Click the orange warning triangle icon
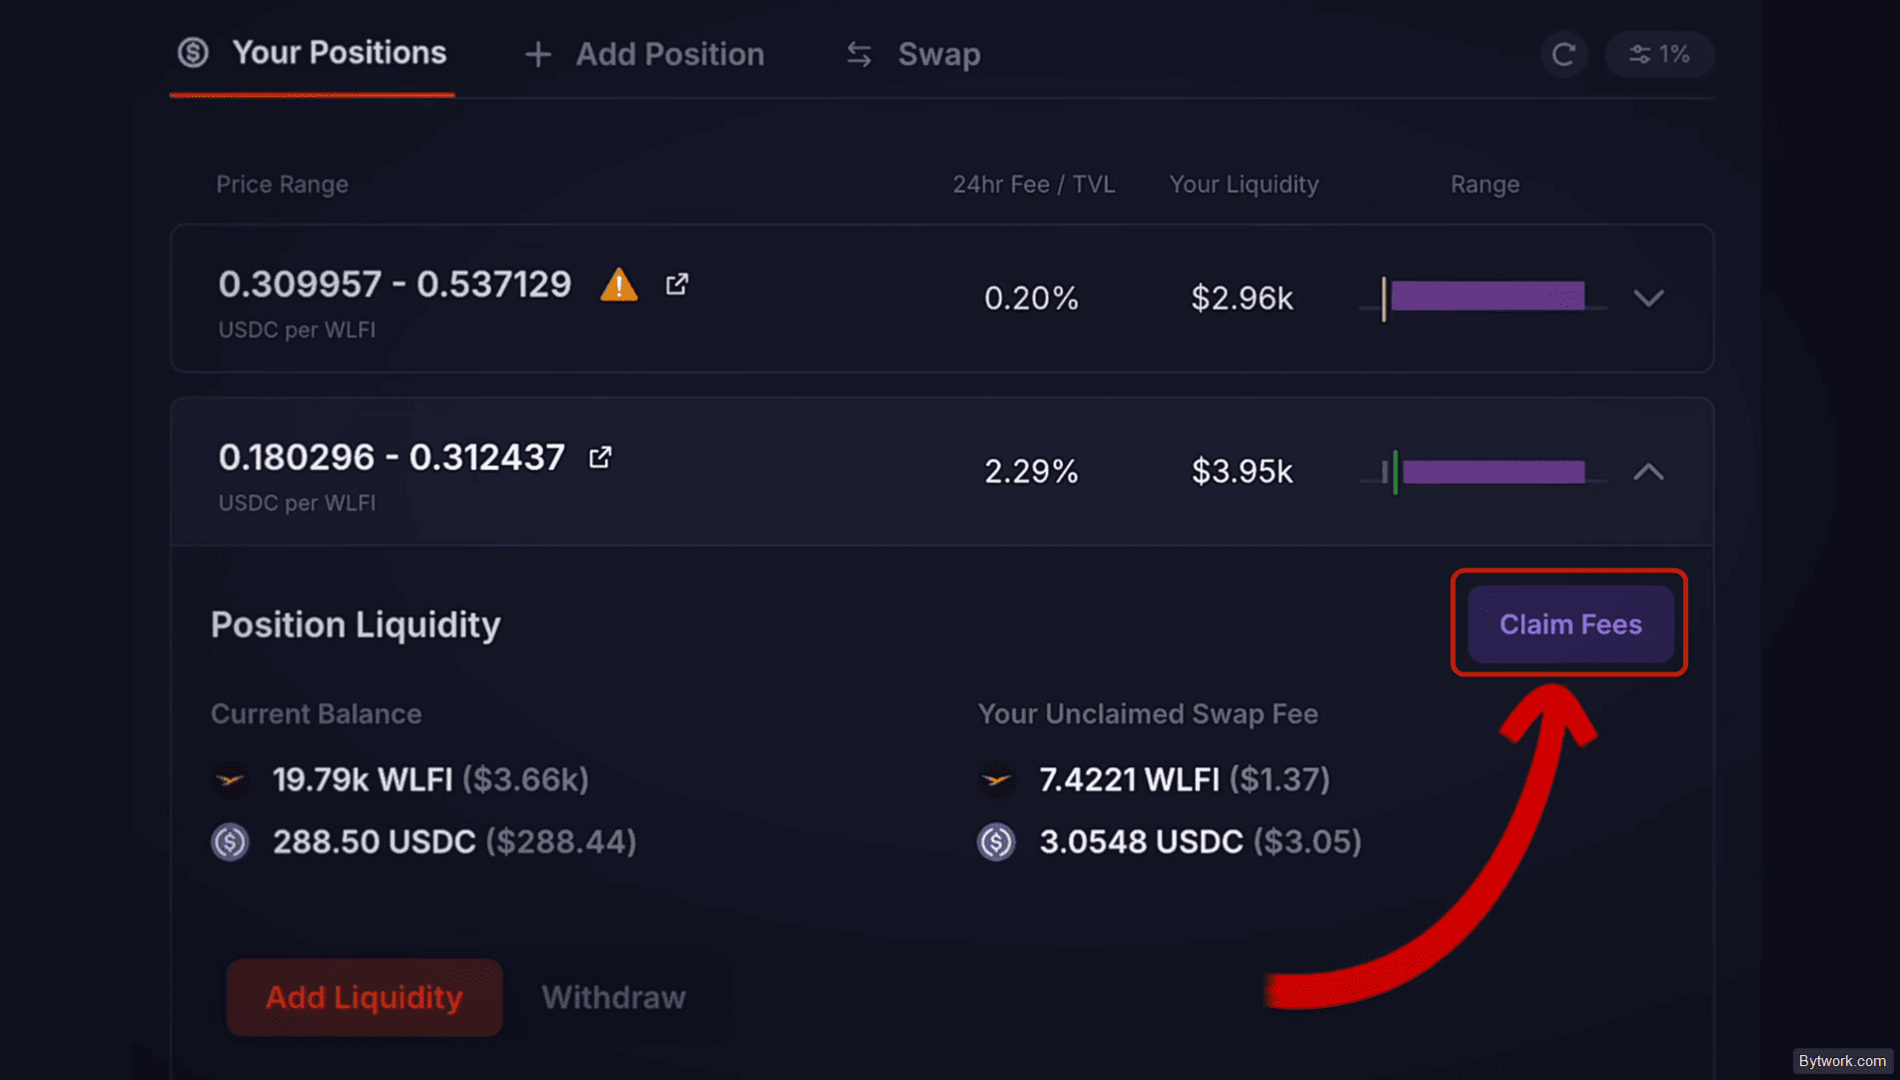 tap(619, 285)
